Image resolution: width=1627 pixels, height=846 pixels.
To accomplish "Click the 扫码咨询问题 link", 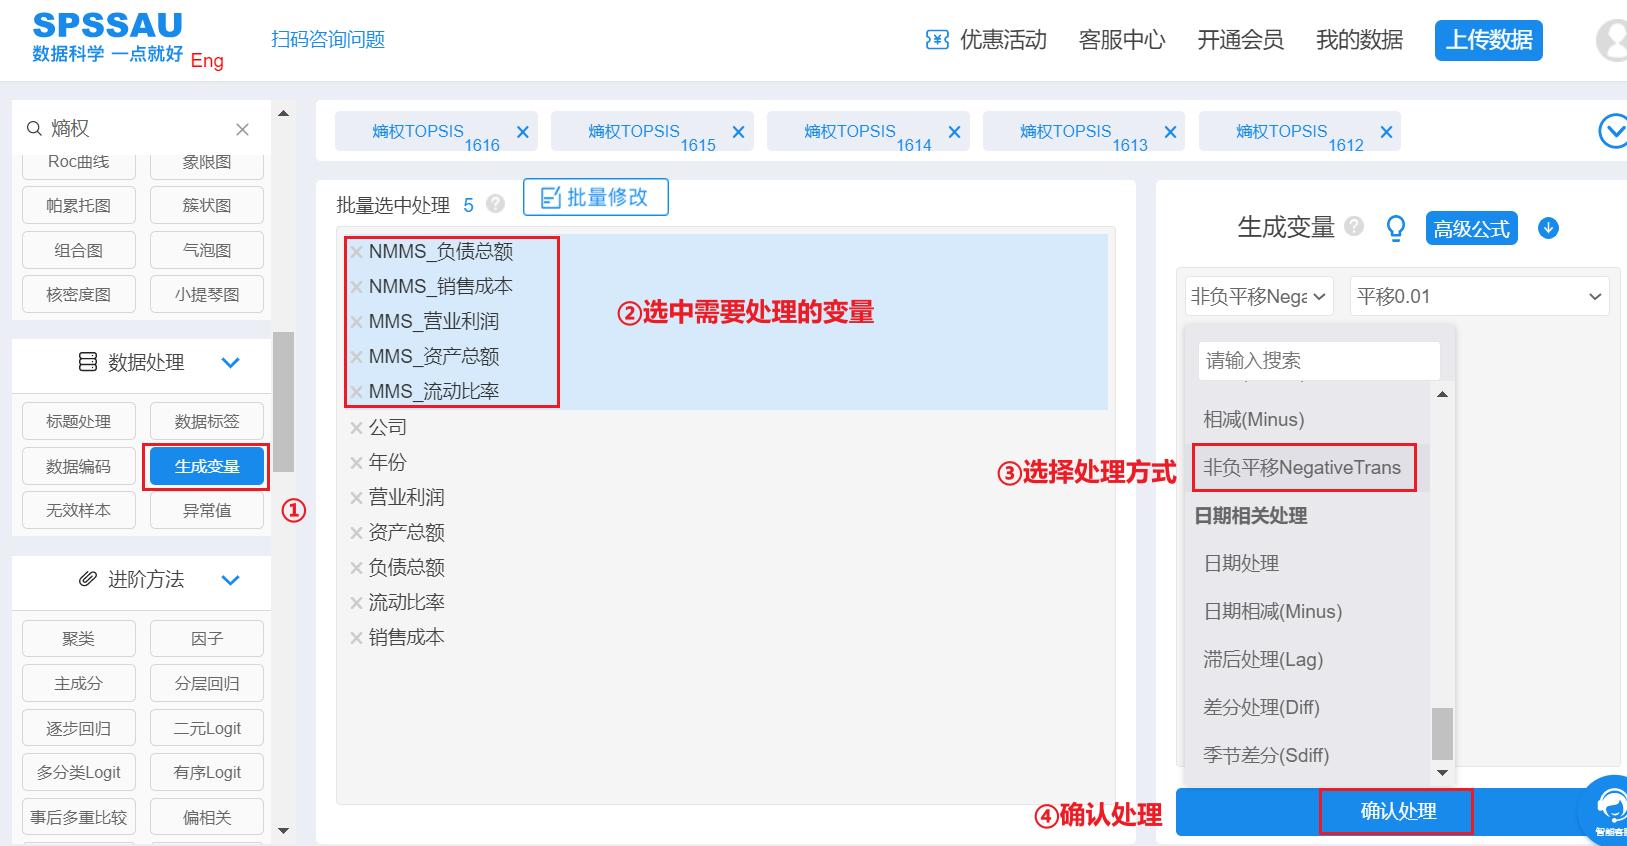I will (328, 39).
